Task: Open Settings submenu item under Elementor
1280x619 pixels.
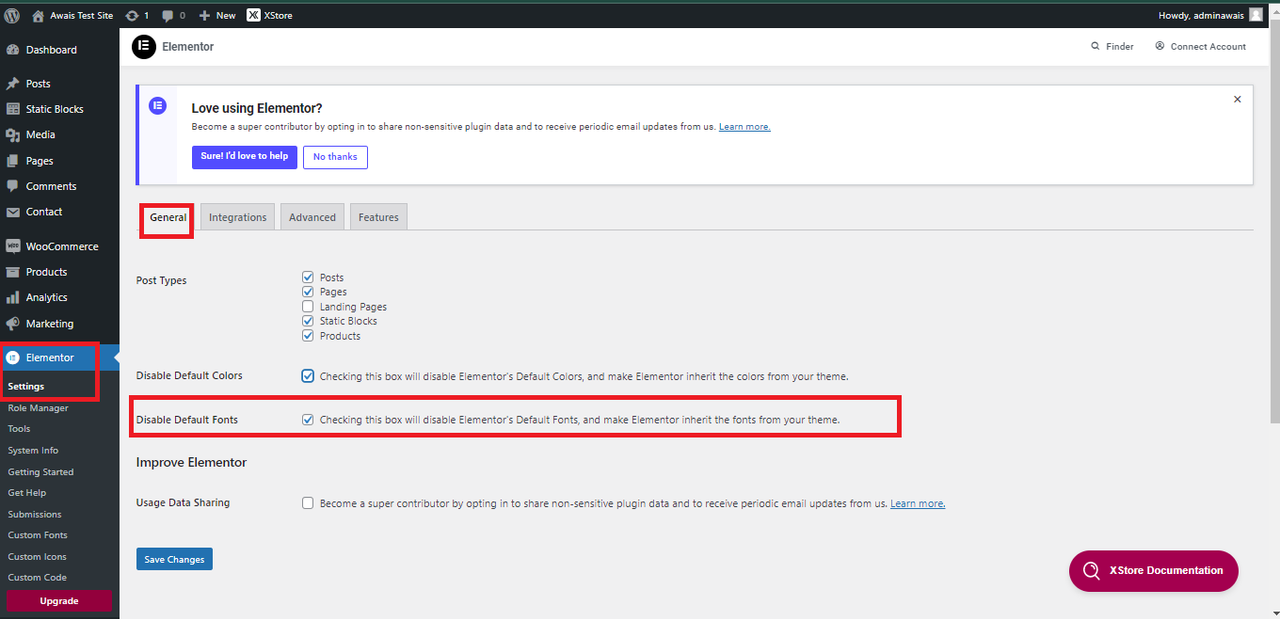Action: [26, 386]
